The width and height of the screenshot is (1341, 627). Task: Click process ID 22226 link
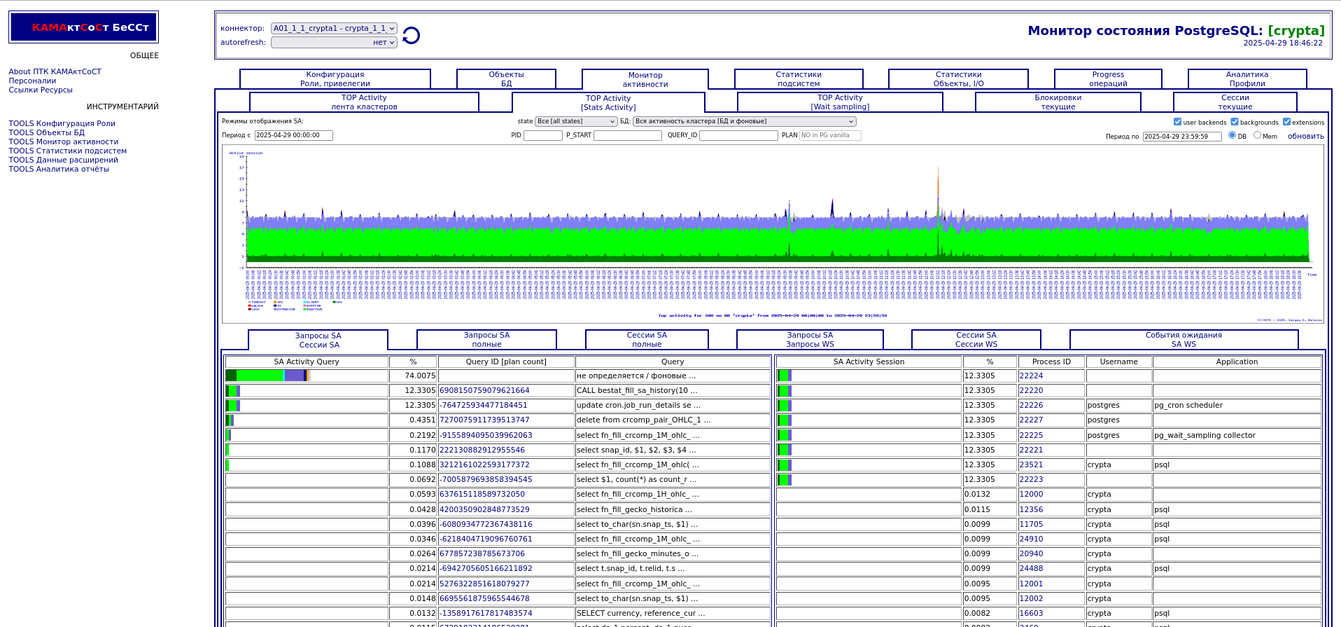pos(1031,406)
